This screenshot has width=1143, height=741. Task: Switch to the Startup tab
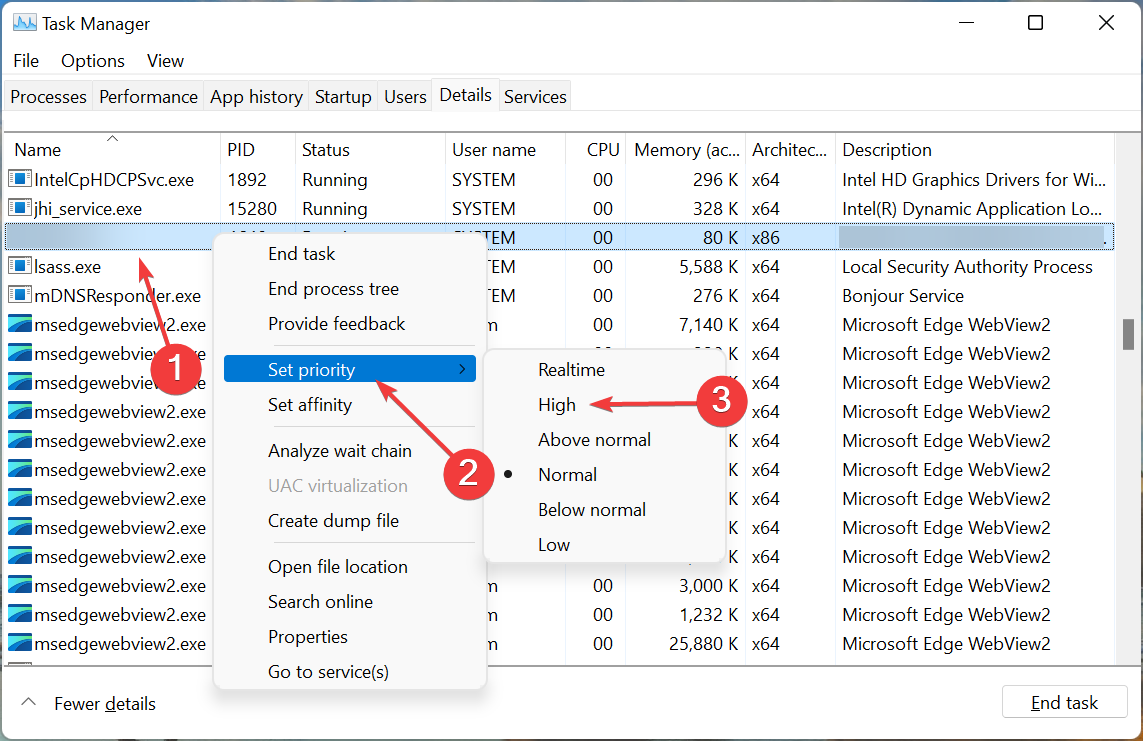tap(343, 96)
